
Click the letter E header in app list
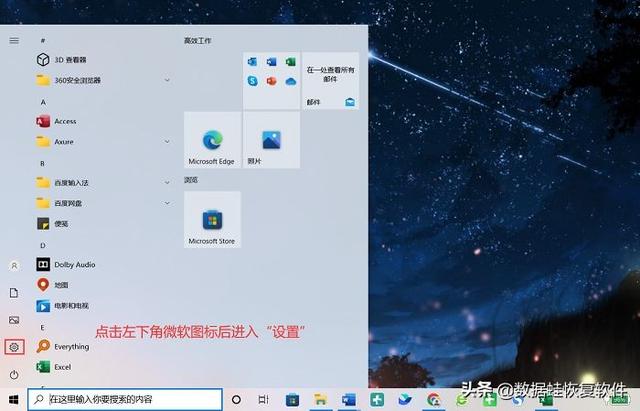tap(42, 327)
